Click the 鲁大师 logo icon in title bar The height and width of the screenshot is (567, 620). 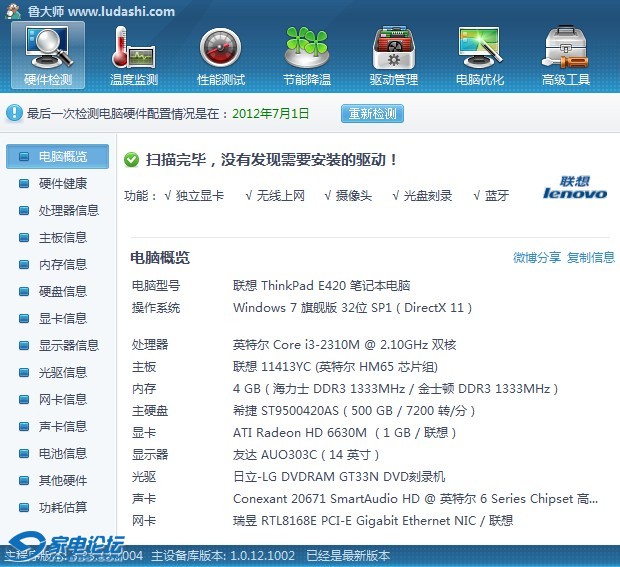pyautogui.click(x=13, y=11)
